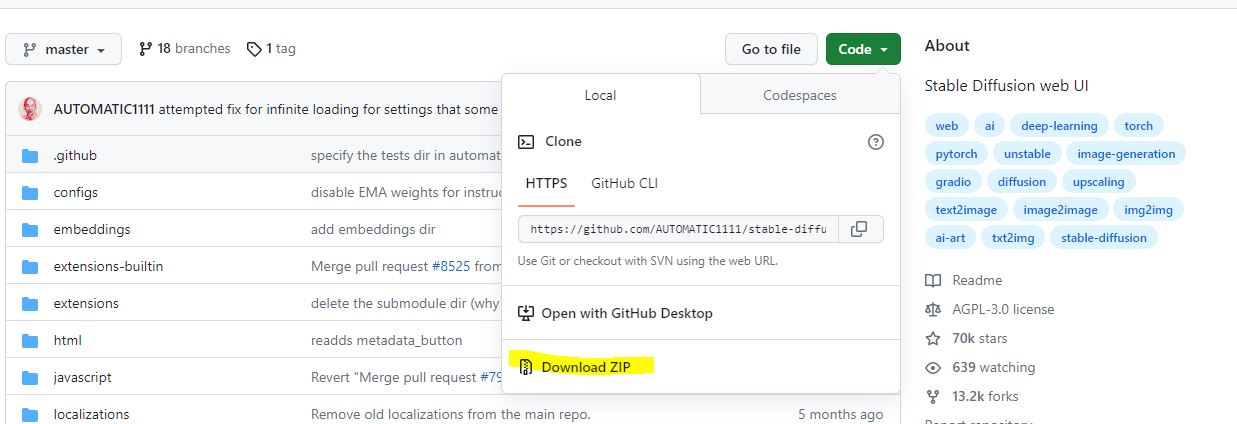This screenshot has height=424, width=1237.
Task: Click the '5 months ago' timestamp
Action: point(840,414)
